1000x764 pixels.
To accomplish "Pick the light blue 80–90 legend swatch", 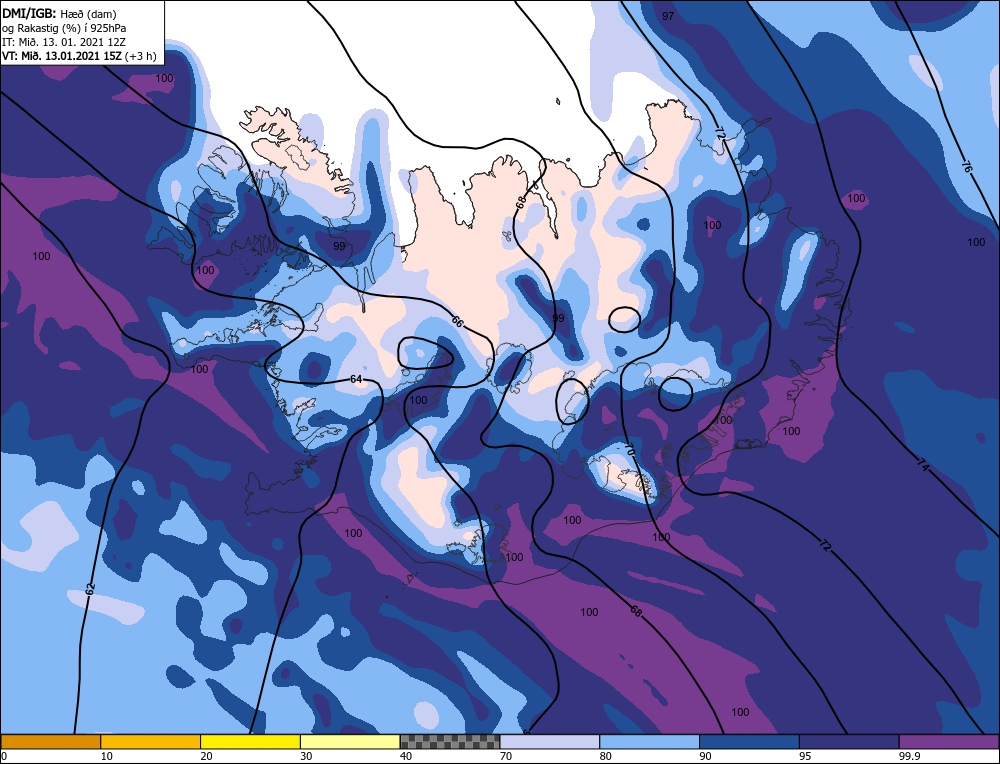I will 650,742.
